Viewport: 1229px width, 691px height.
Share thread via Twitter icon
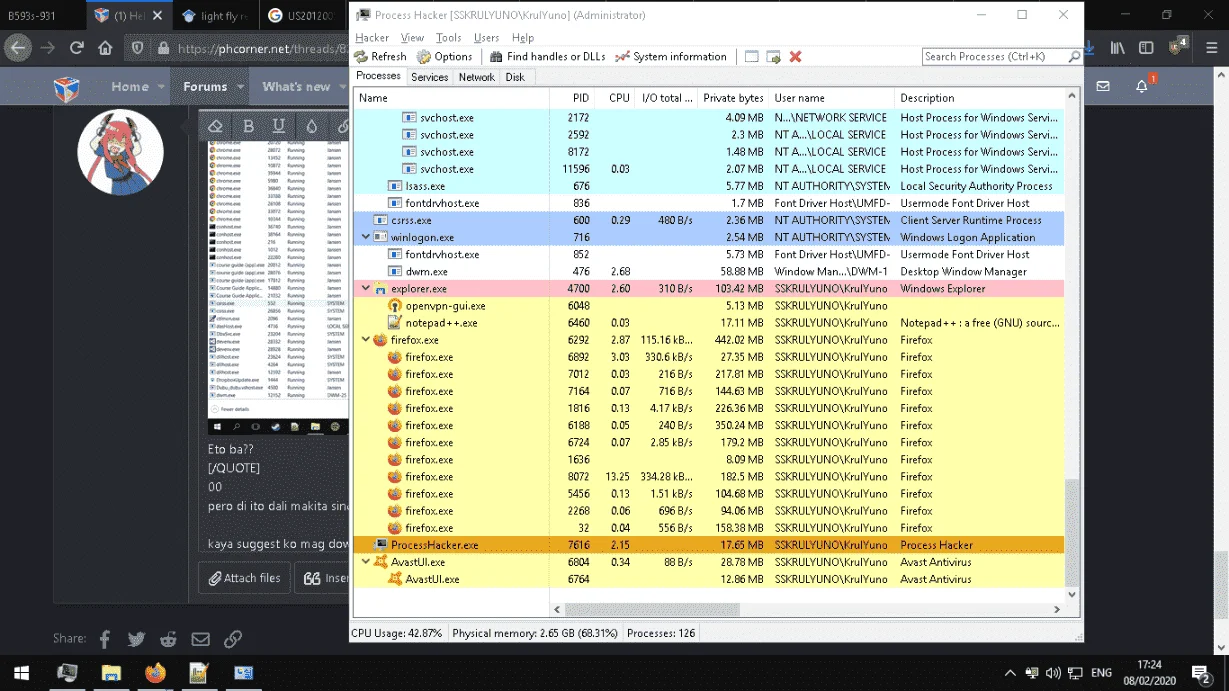tap(136, 639)
